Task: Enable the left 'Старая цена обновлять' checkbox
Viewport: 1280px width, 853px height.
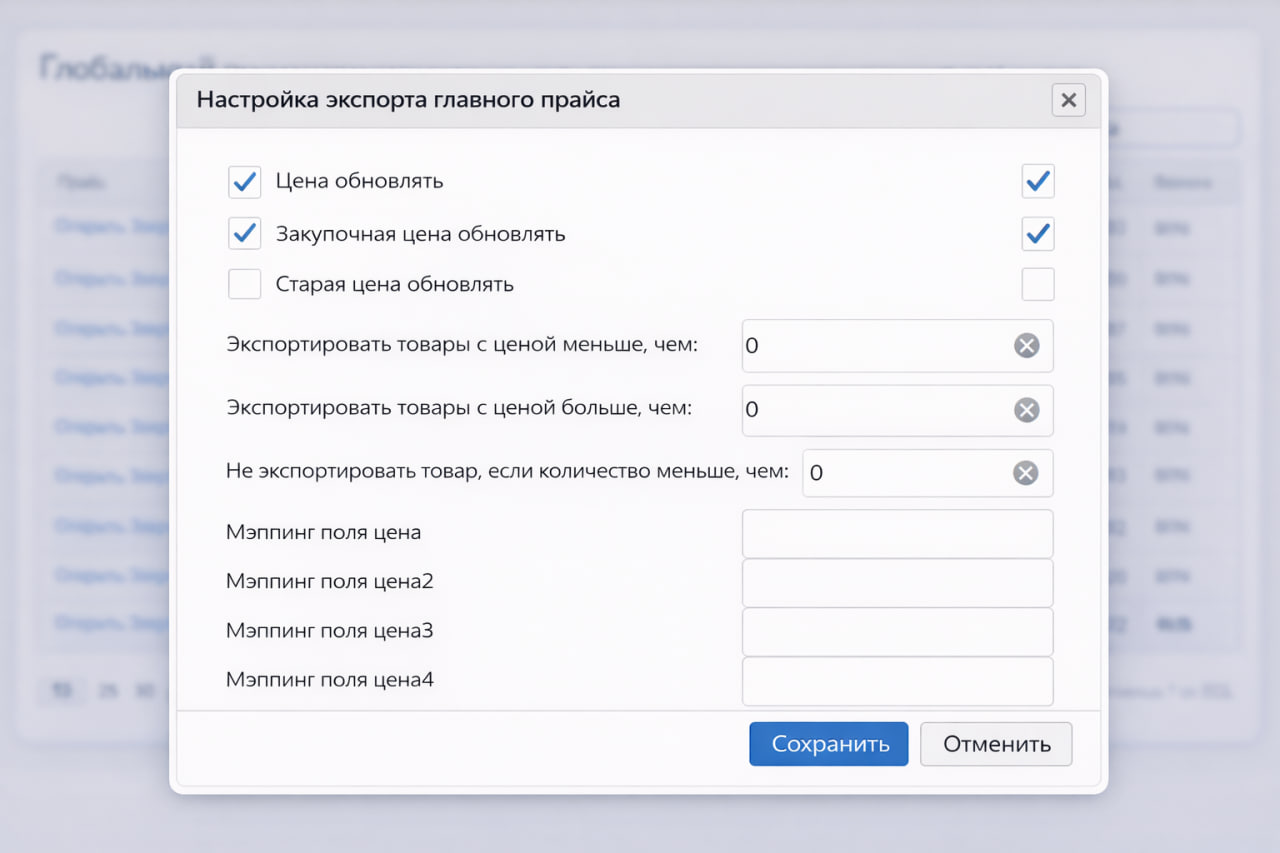Action: 245,284
